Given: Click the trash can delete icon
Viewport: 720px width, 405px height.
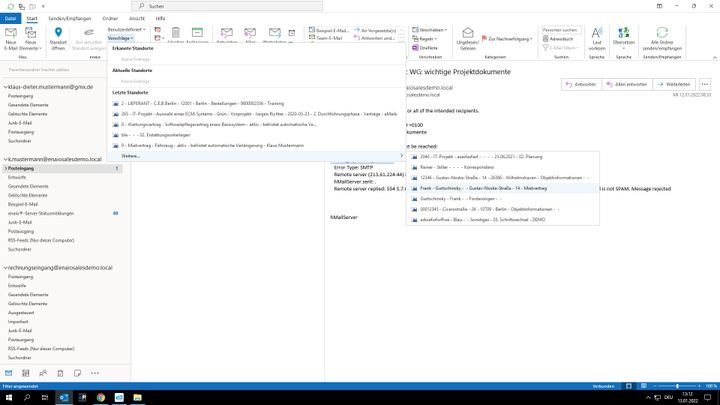Looking at the screenshot, I should click(x=175, y=33).
